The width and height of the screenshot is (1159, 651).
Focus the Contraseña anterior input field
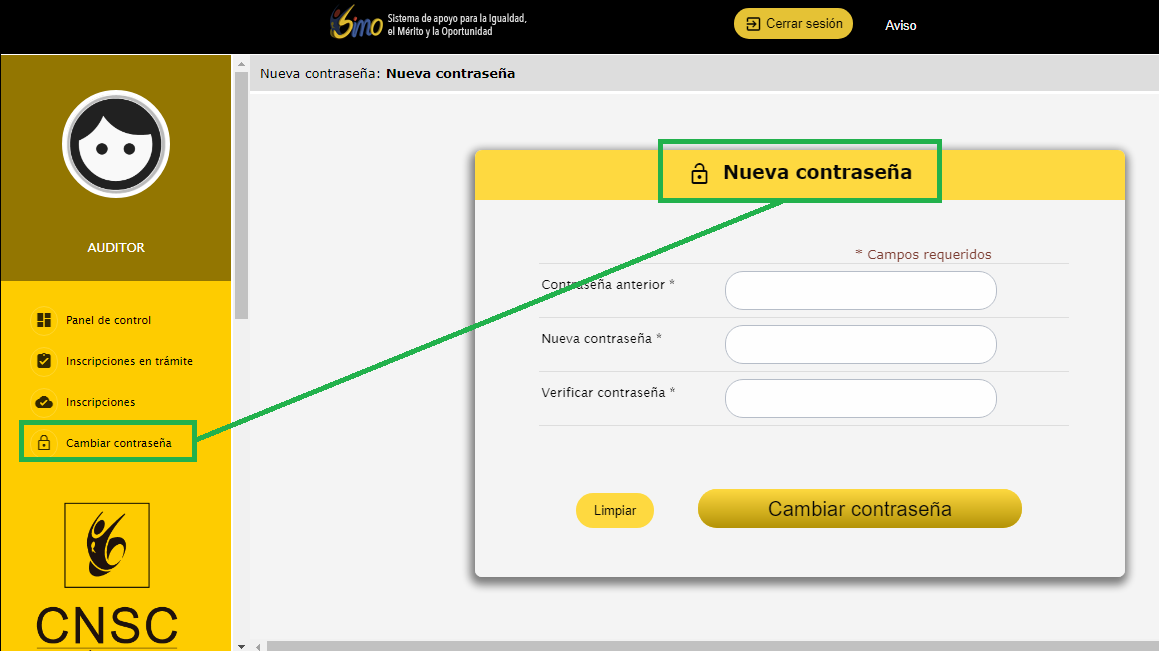(x=860, y=291)
